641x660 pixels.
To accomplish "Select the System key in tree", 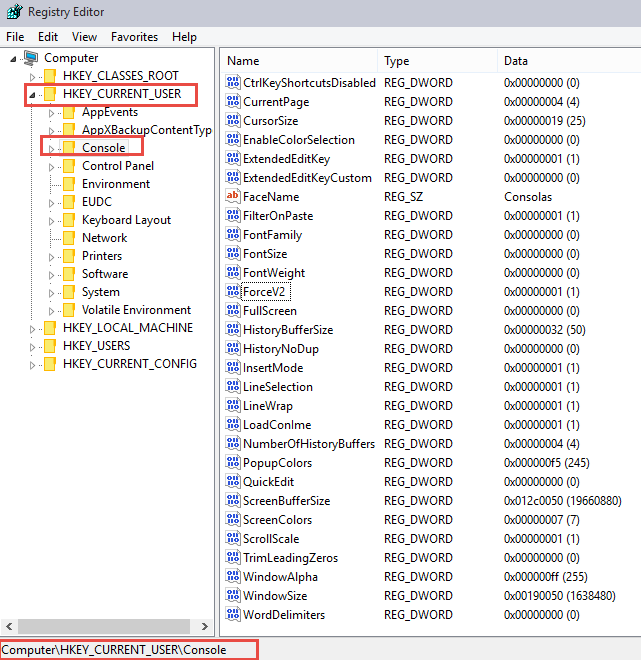I will pos(101,292).
